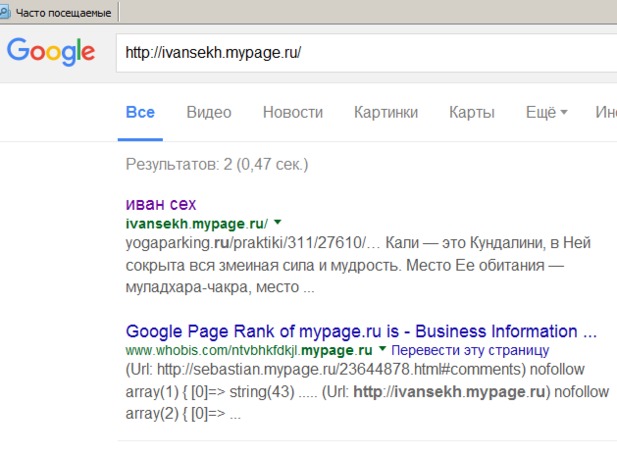Screen dimensions: 617x455
Task: Select the 'Все' results tab
Action: click(140, 113)
